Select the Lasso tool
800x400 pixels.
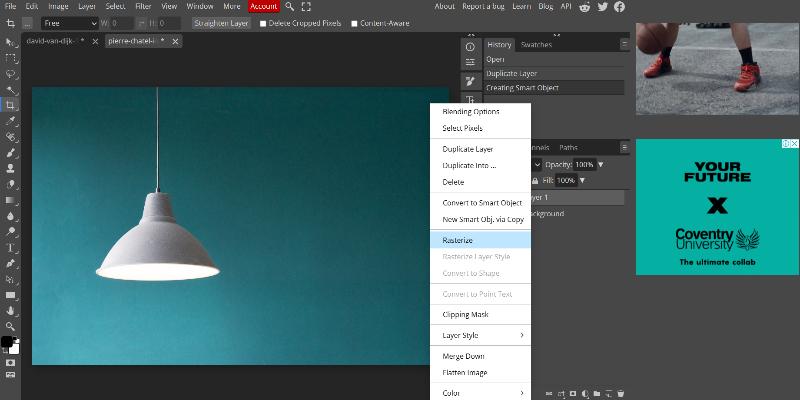[11, 73]
